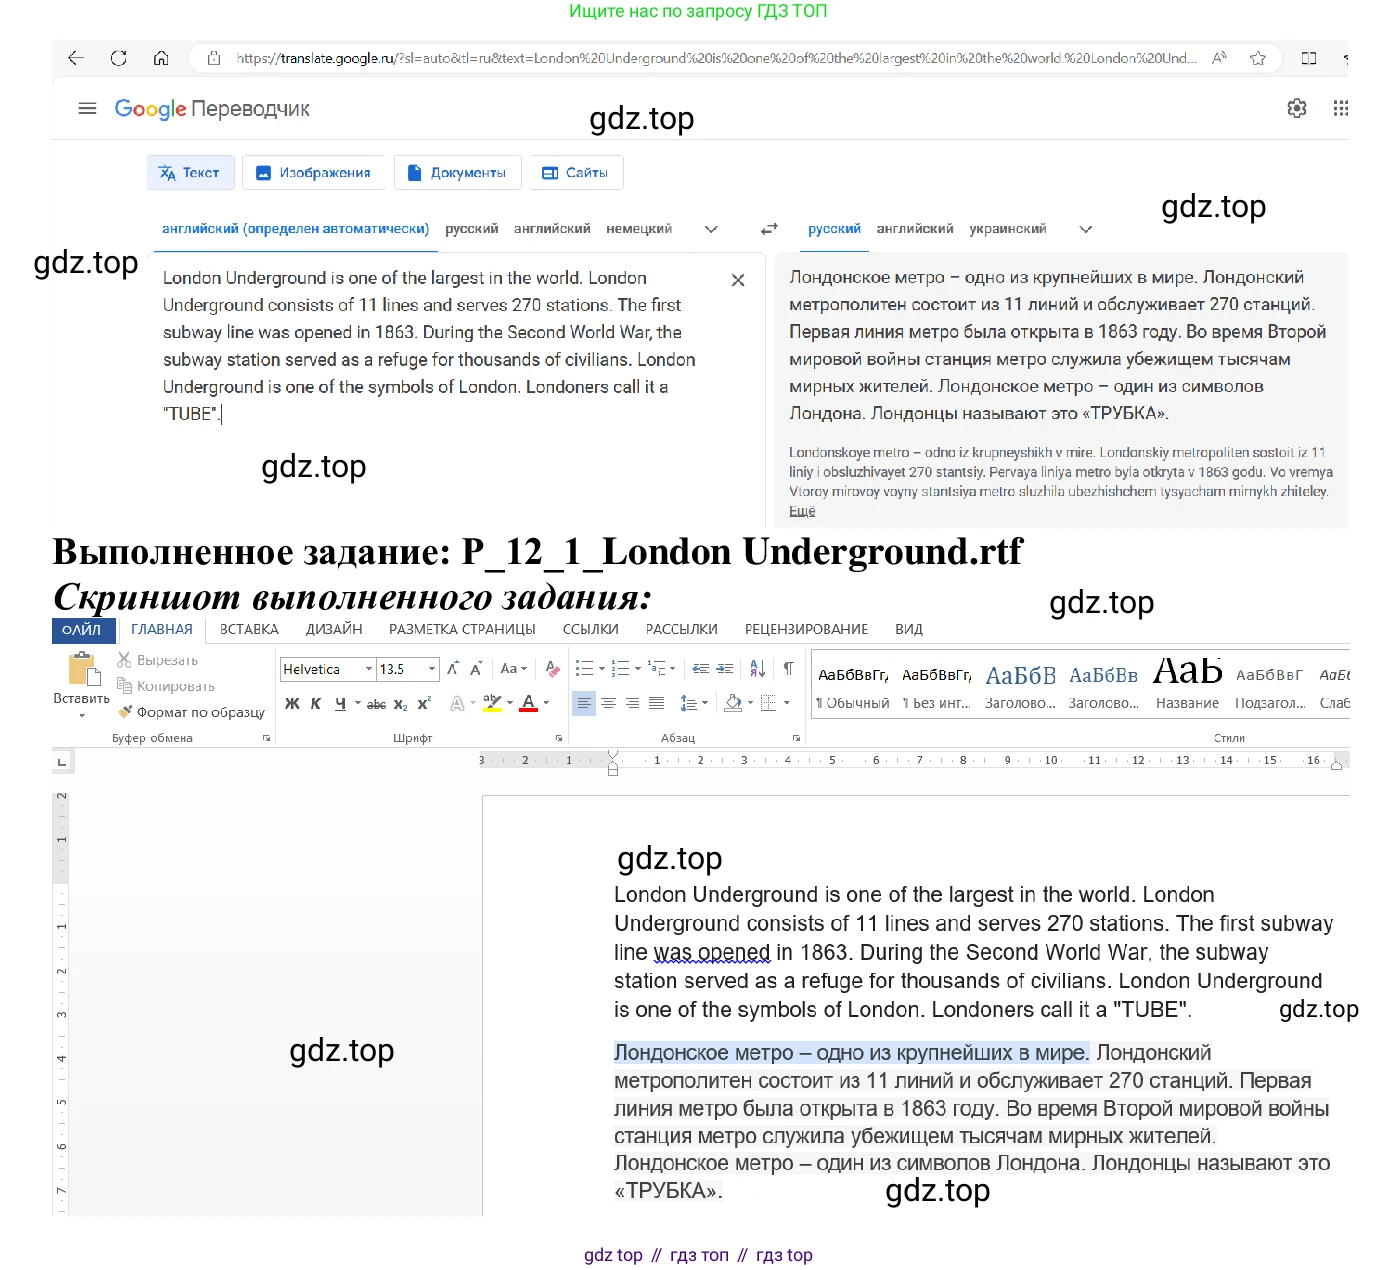Switch to Документы translation mode
1398x1270 pixels.
pos(457,173)
